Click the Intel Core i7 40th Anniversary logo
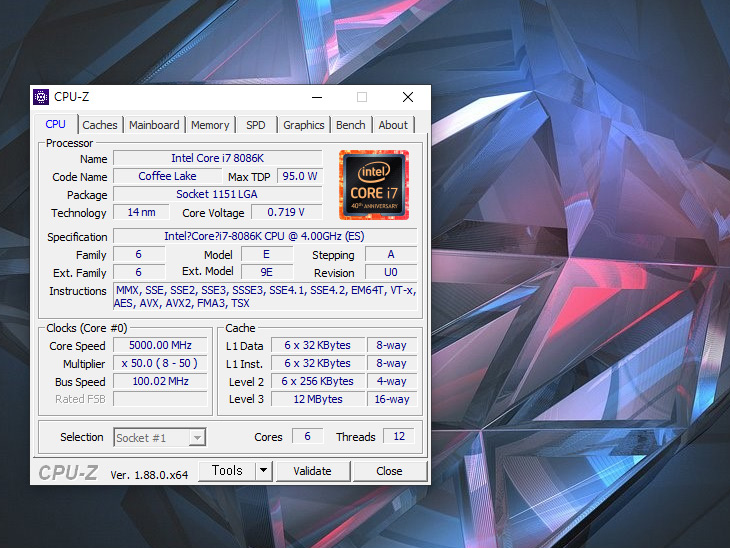 pos(374,185)
